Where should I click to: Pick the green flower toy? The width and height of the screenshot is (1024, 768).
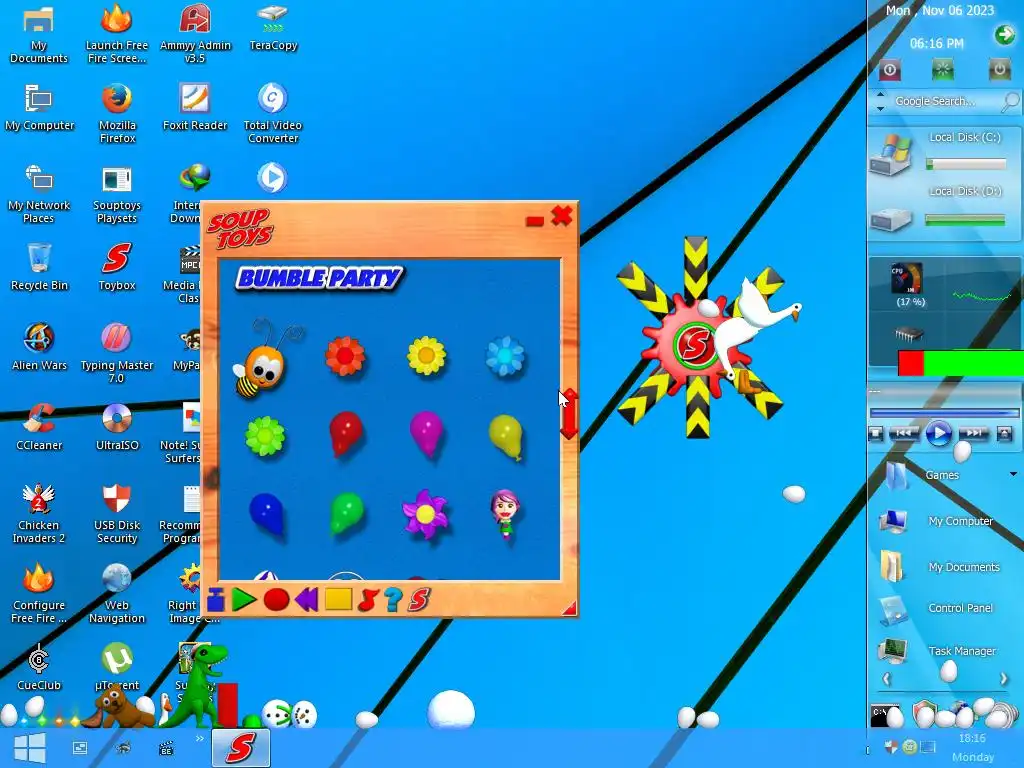click(265, 436)
